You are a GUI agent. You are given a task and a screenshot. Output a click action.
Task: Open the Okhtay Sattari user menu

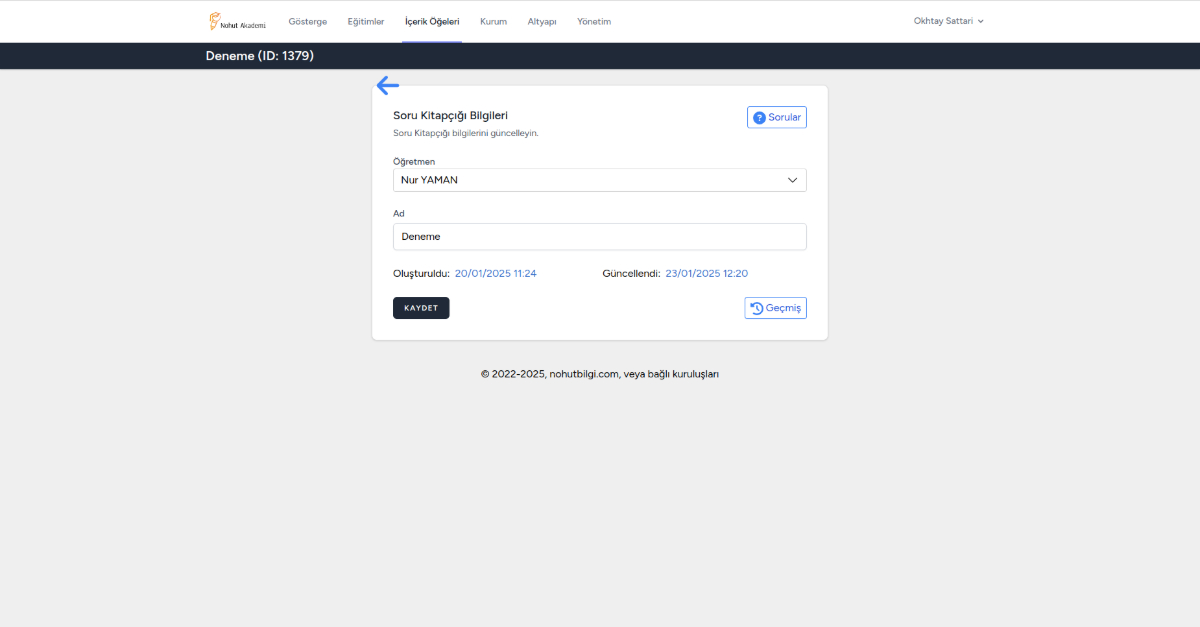(942, 21)
